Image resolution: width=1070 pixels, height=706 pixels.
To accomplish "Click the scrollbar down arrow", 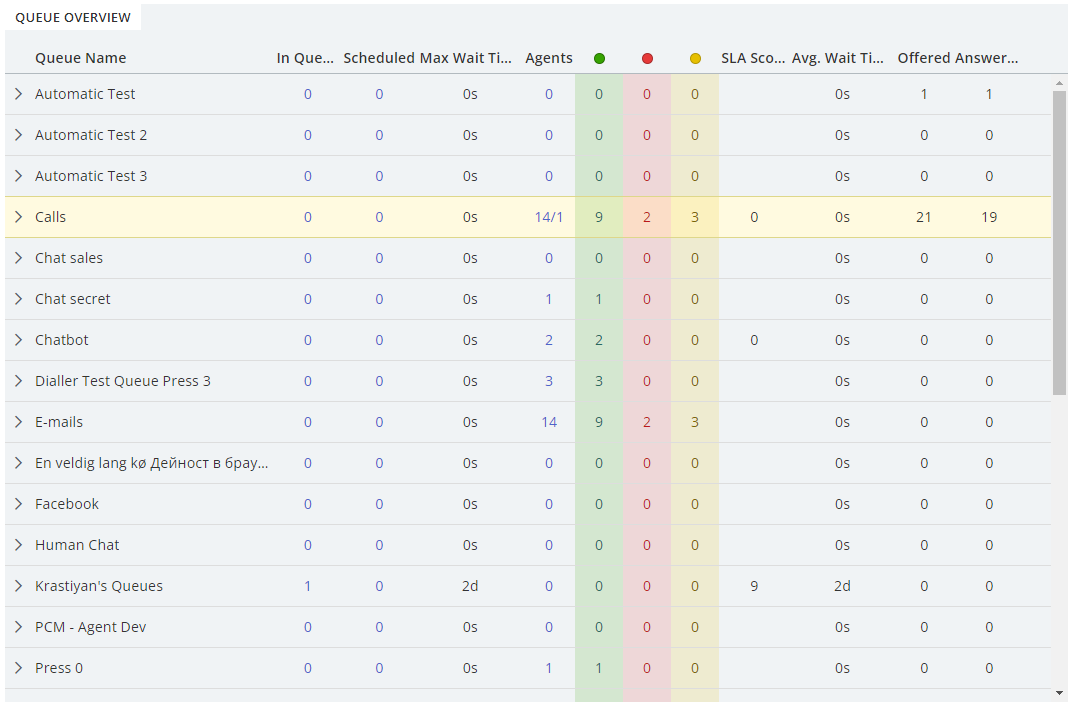I will point(1059,692).
